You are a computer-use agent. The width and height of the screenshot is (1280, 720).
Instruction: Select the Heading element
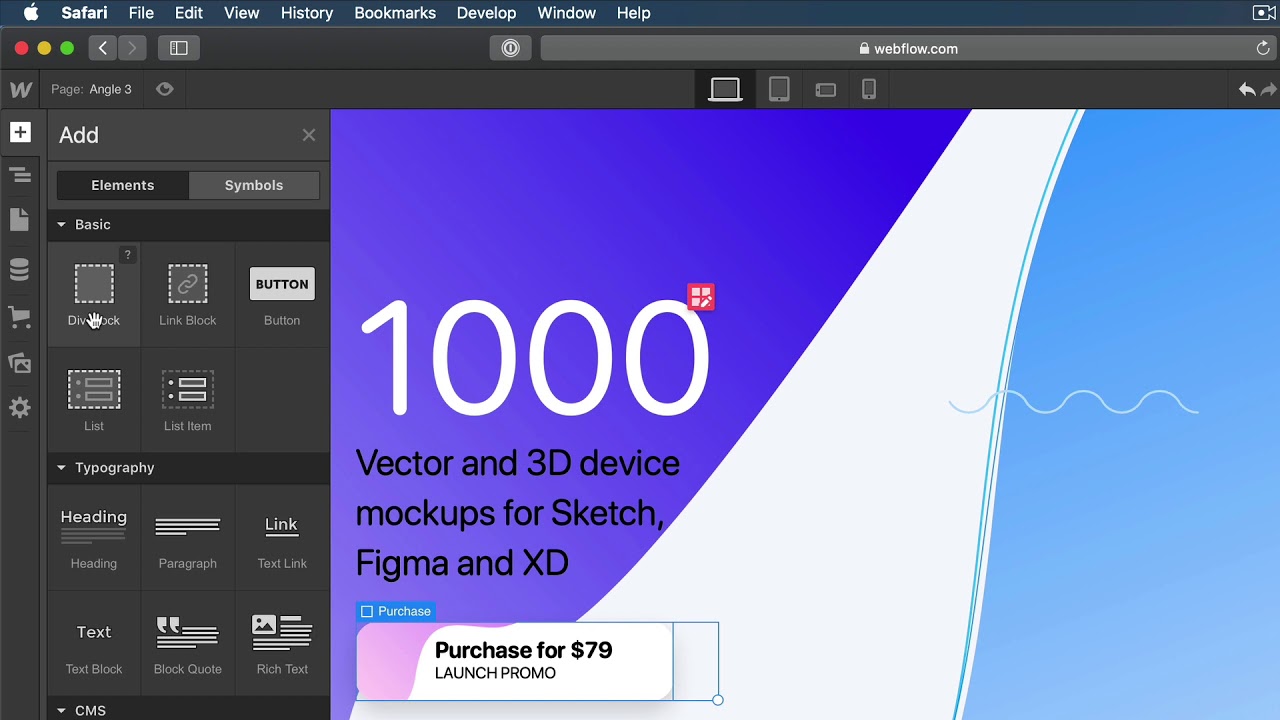click(x=94, y=538)
